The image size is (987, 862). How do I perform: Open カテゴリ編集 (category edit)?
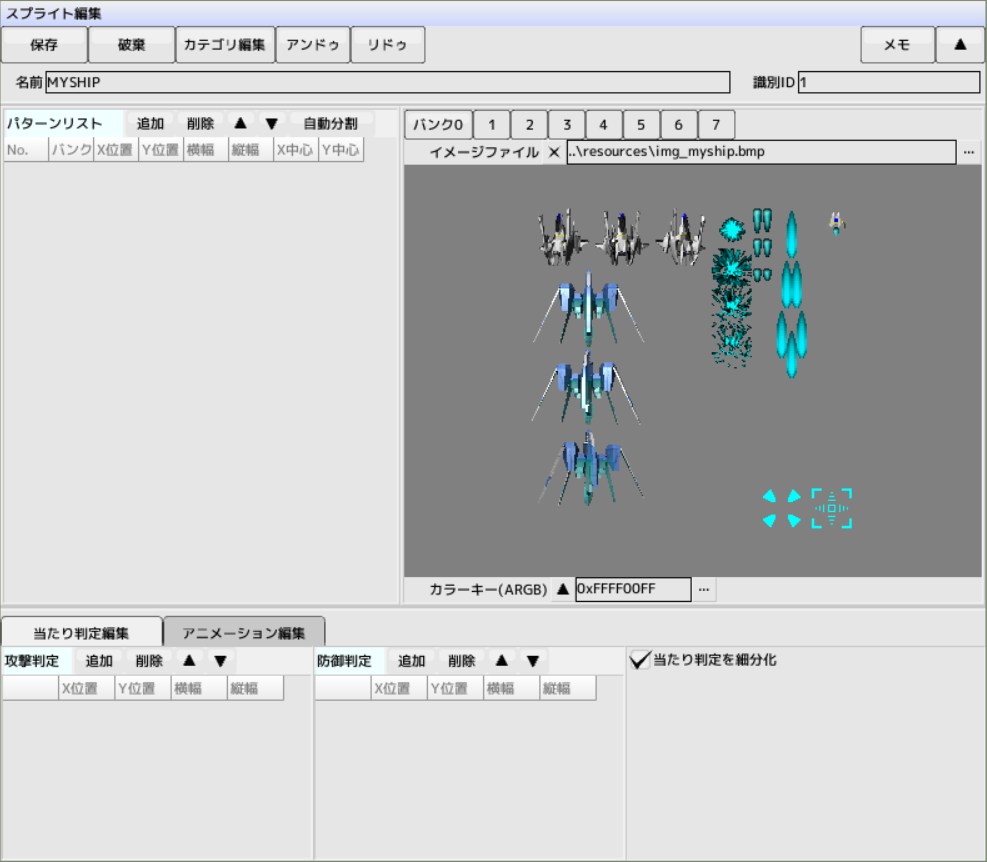click(x=224, y=45)
